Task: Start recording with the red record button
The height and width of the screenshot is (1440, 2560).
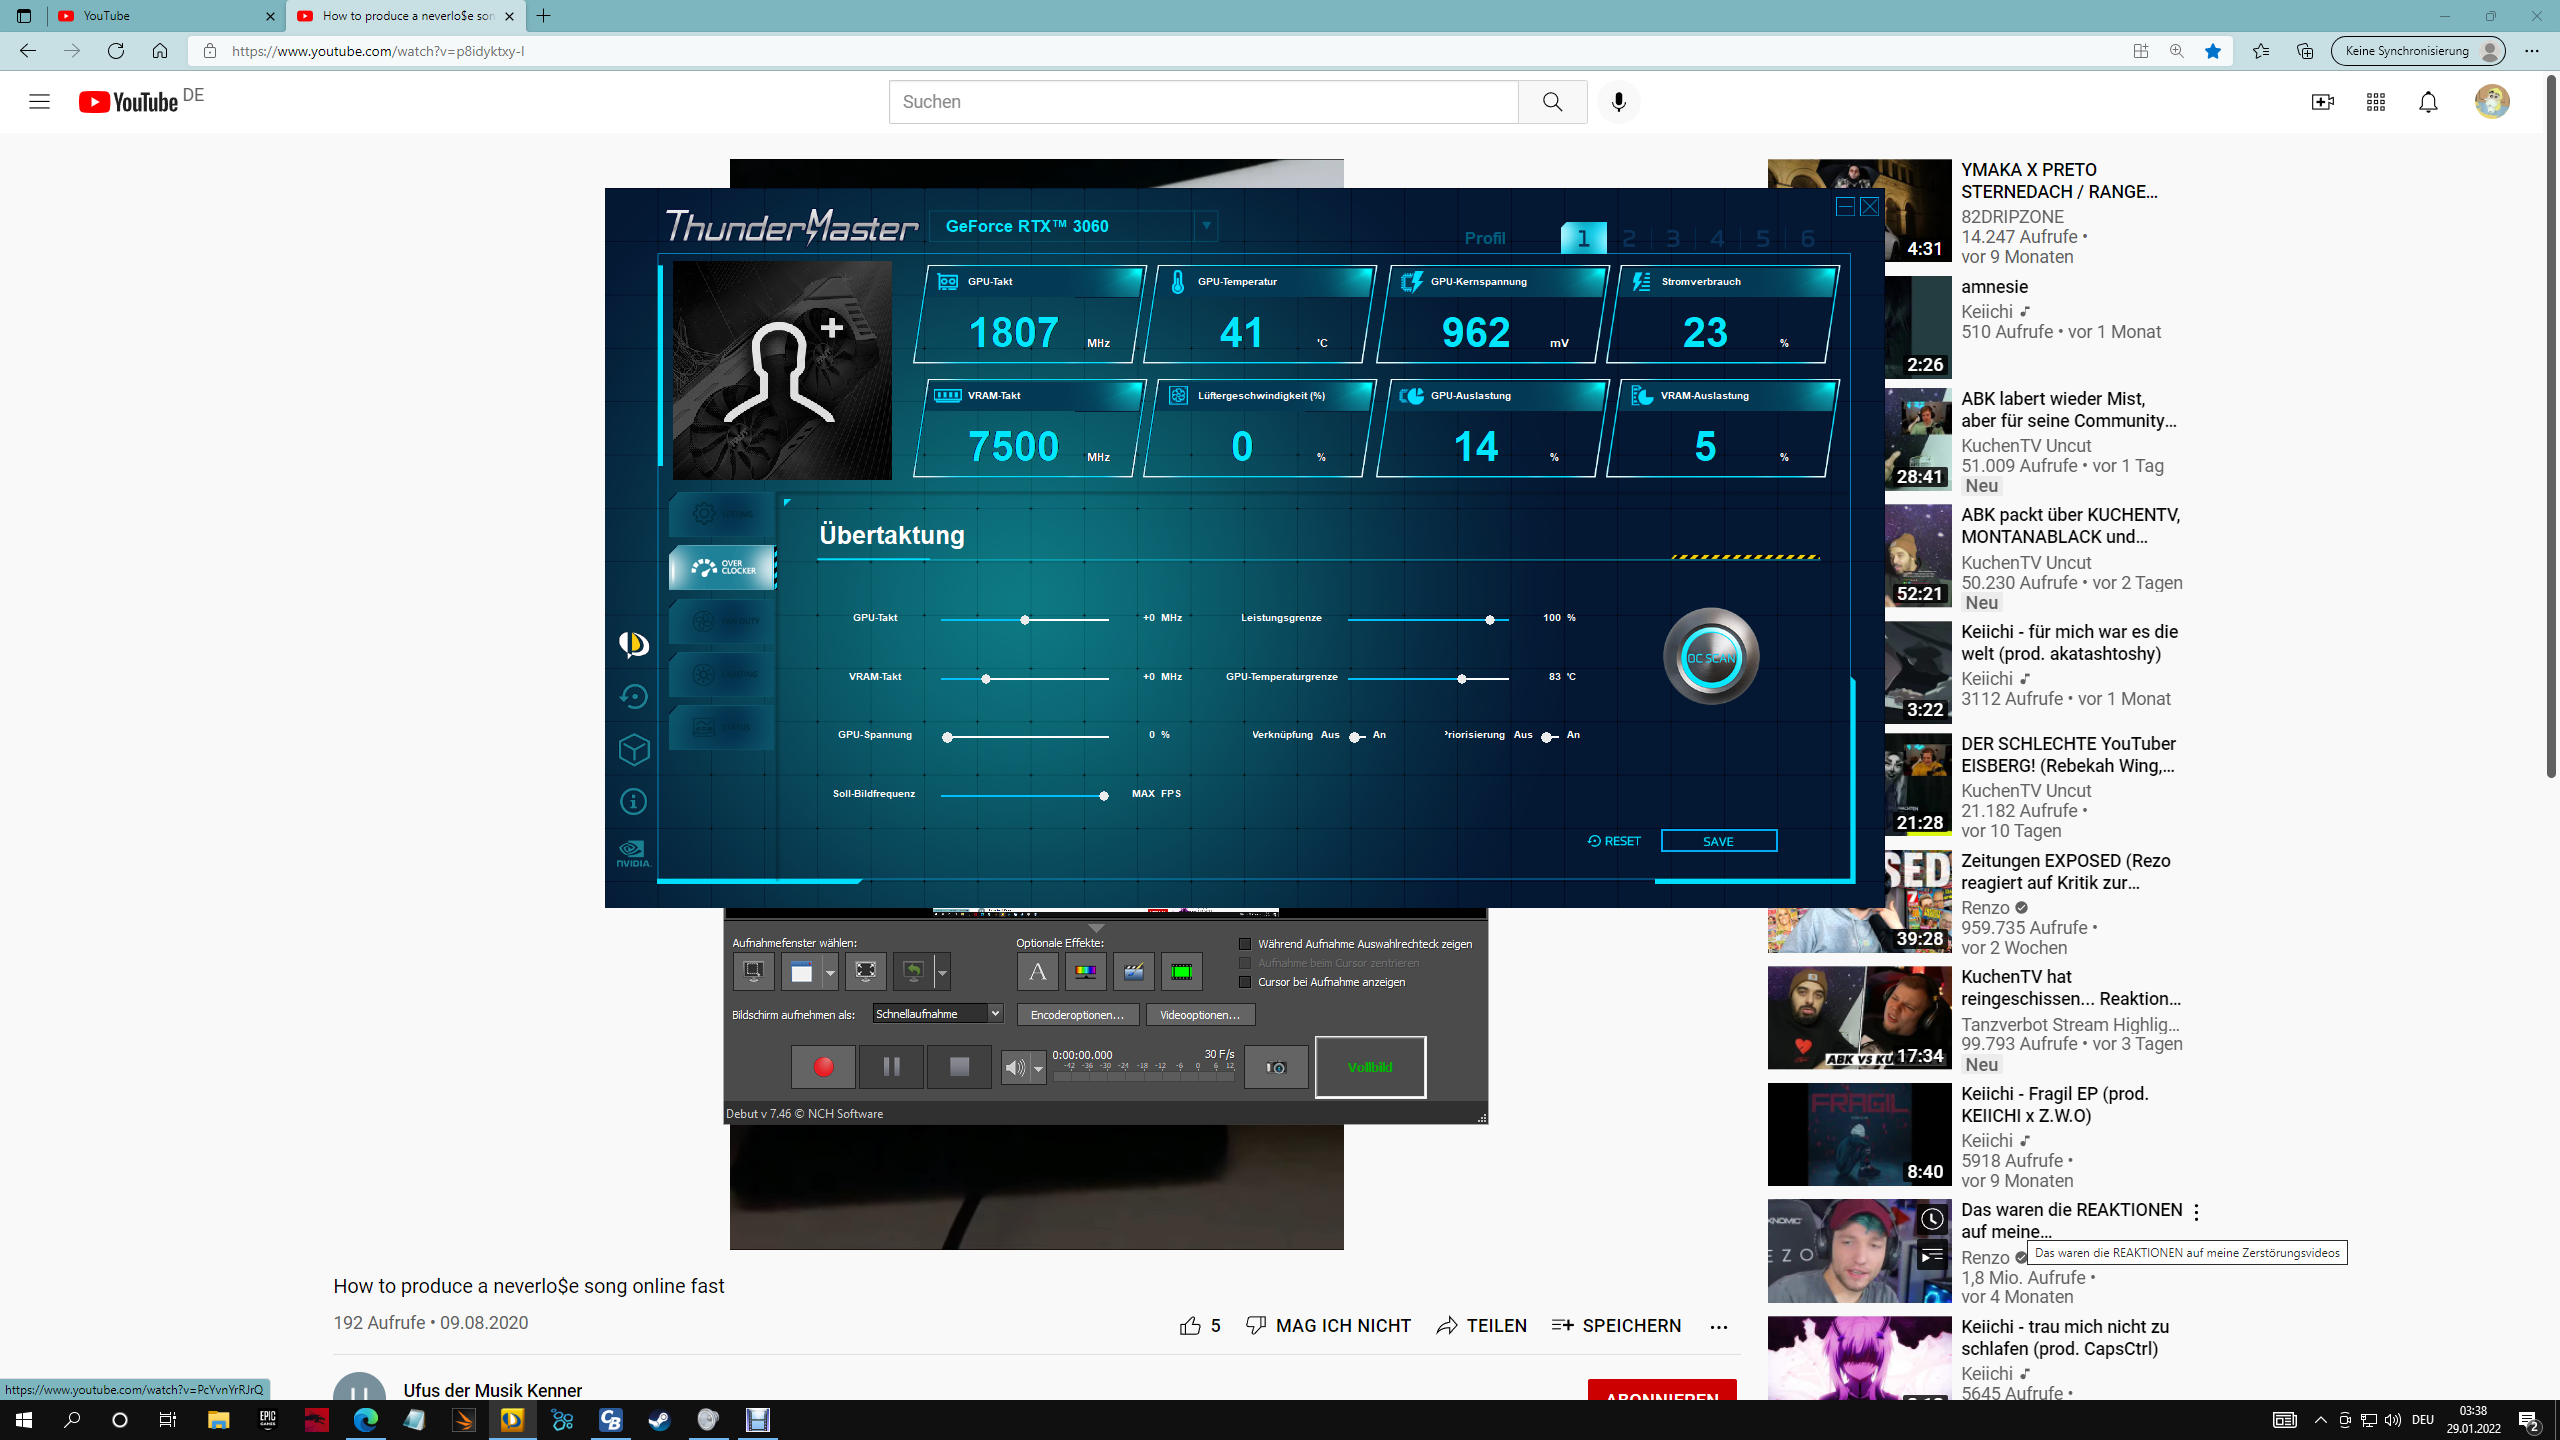Action: click(x=823, y=1067)
